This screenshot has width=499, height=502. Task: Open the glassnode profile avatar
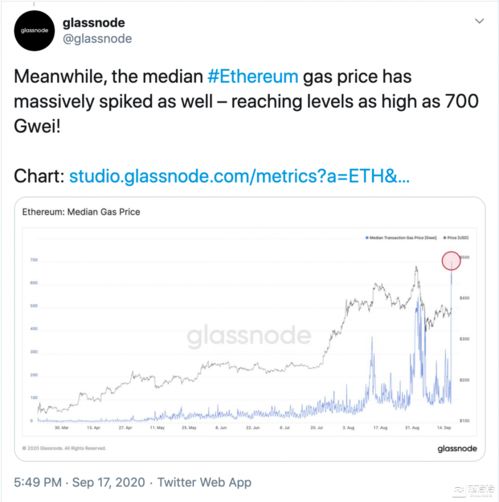point(34,31)
